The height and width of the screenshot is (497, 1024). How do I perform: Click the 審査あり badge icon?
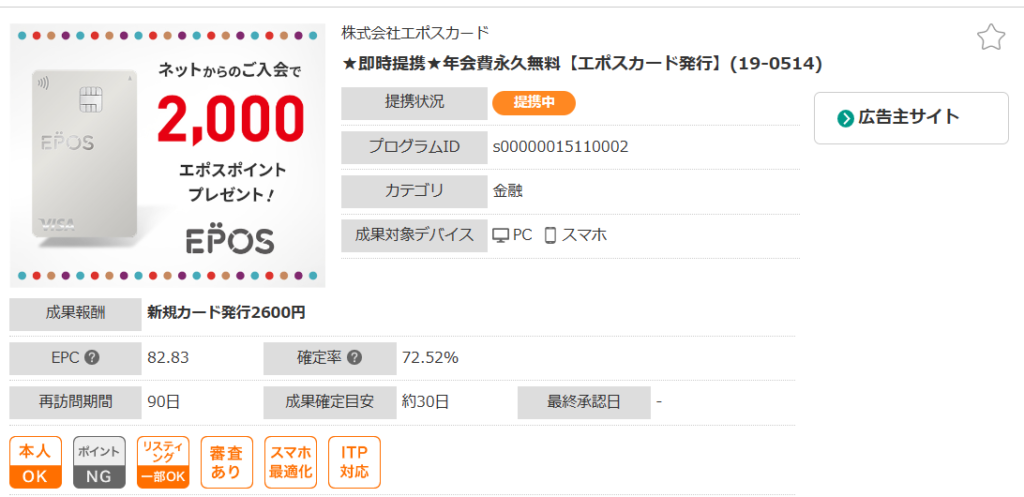click(226, 462)
